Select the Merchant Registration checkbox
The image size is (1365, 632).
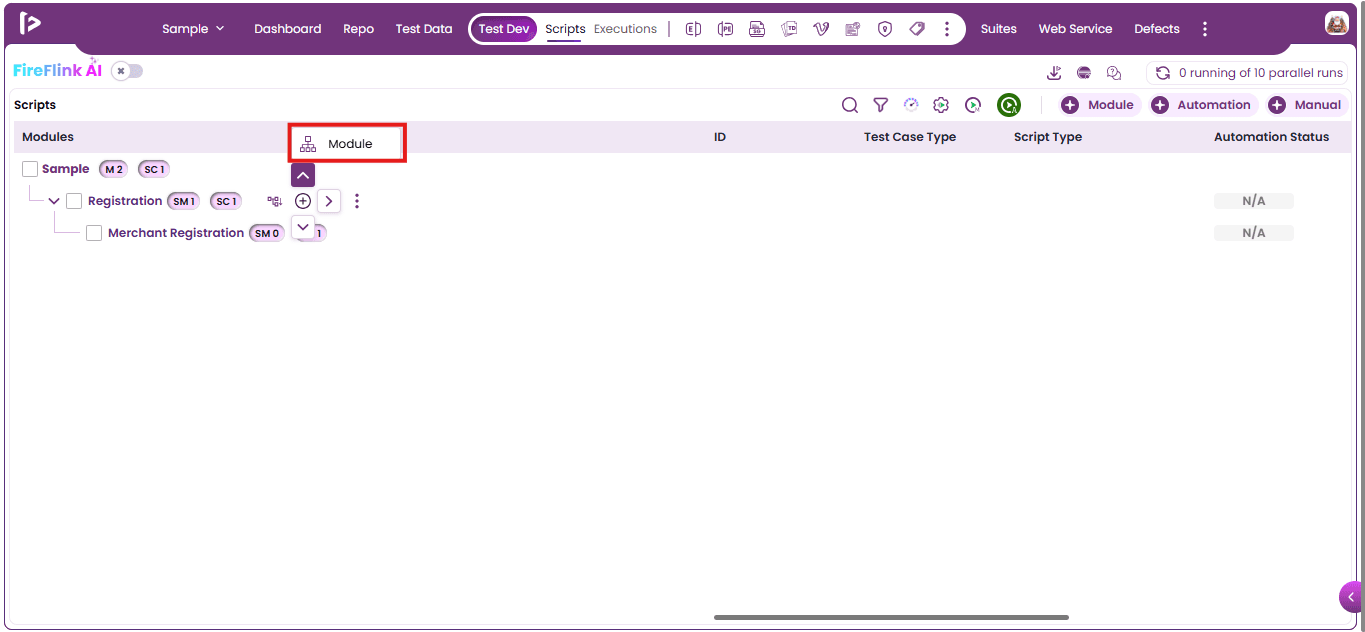[94, 233]
